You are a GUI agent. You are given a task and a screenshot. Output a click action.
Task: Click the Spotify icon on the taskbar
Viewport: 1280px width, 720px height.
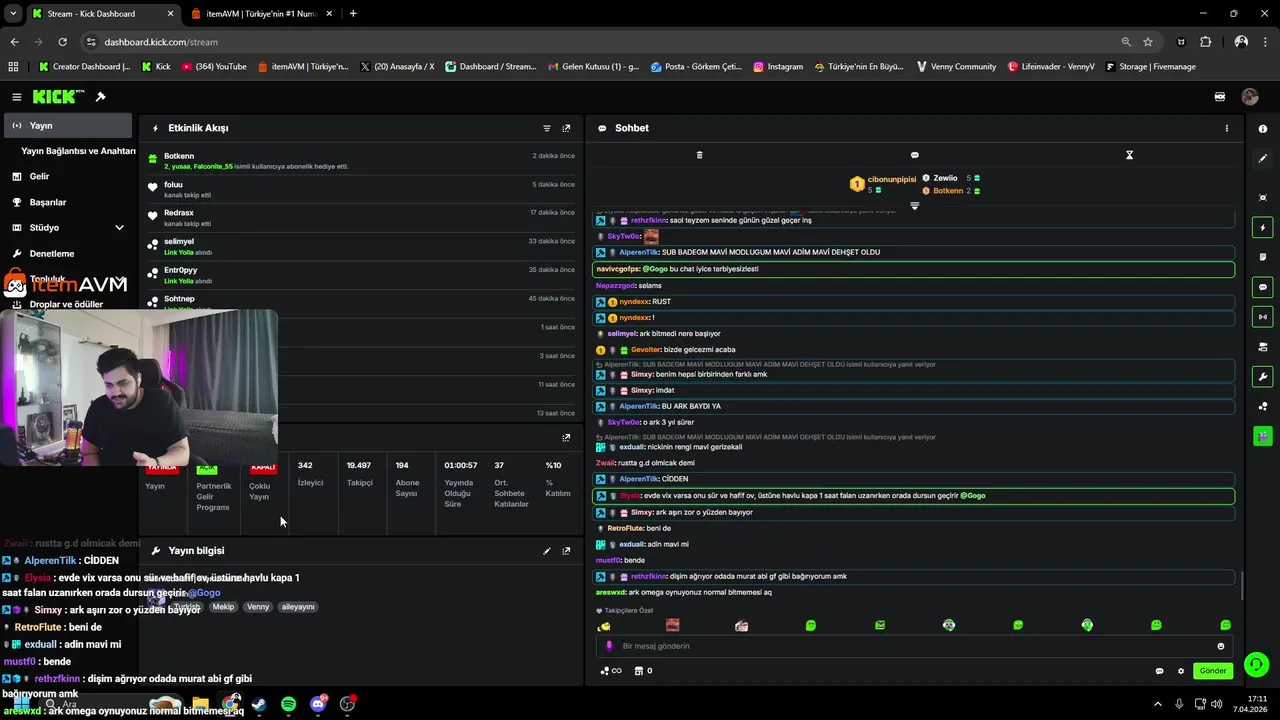tap(289, 704)
